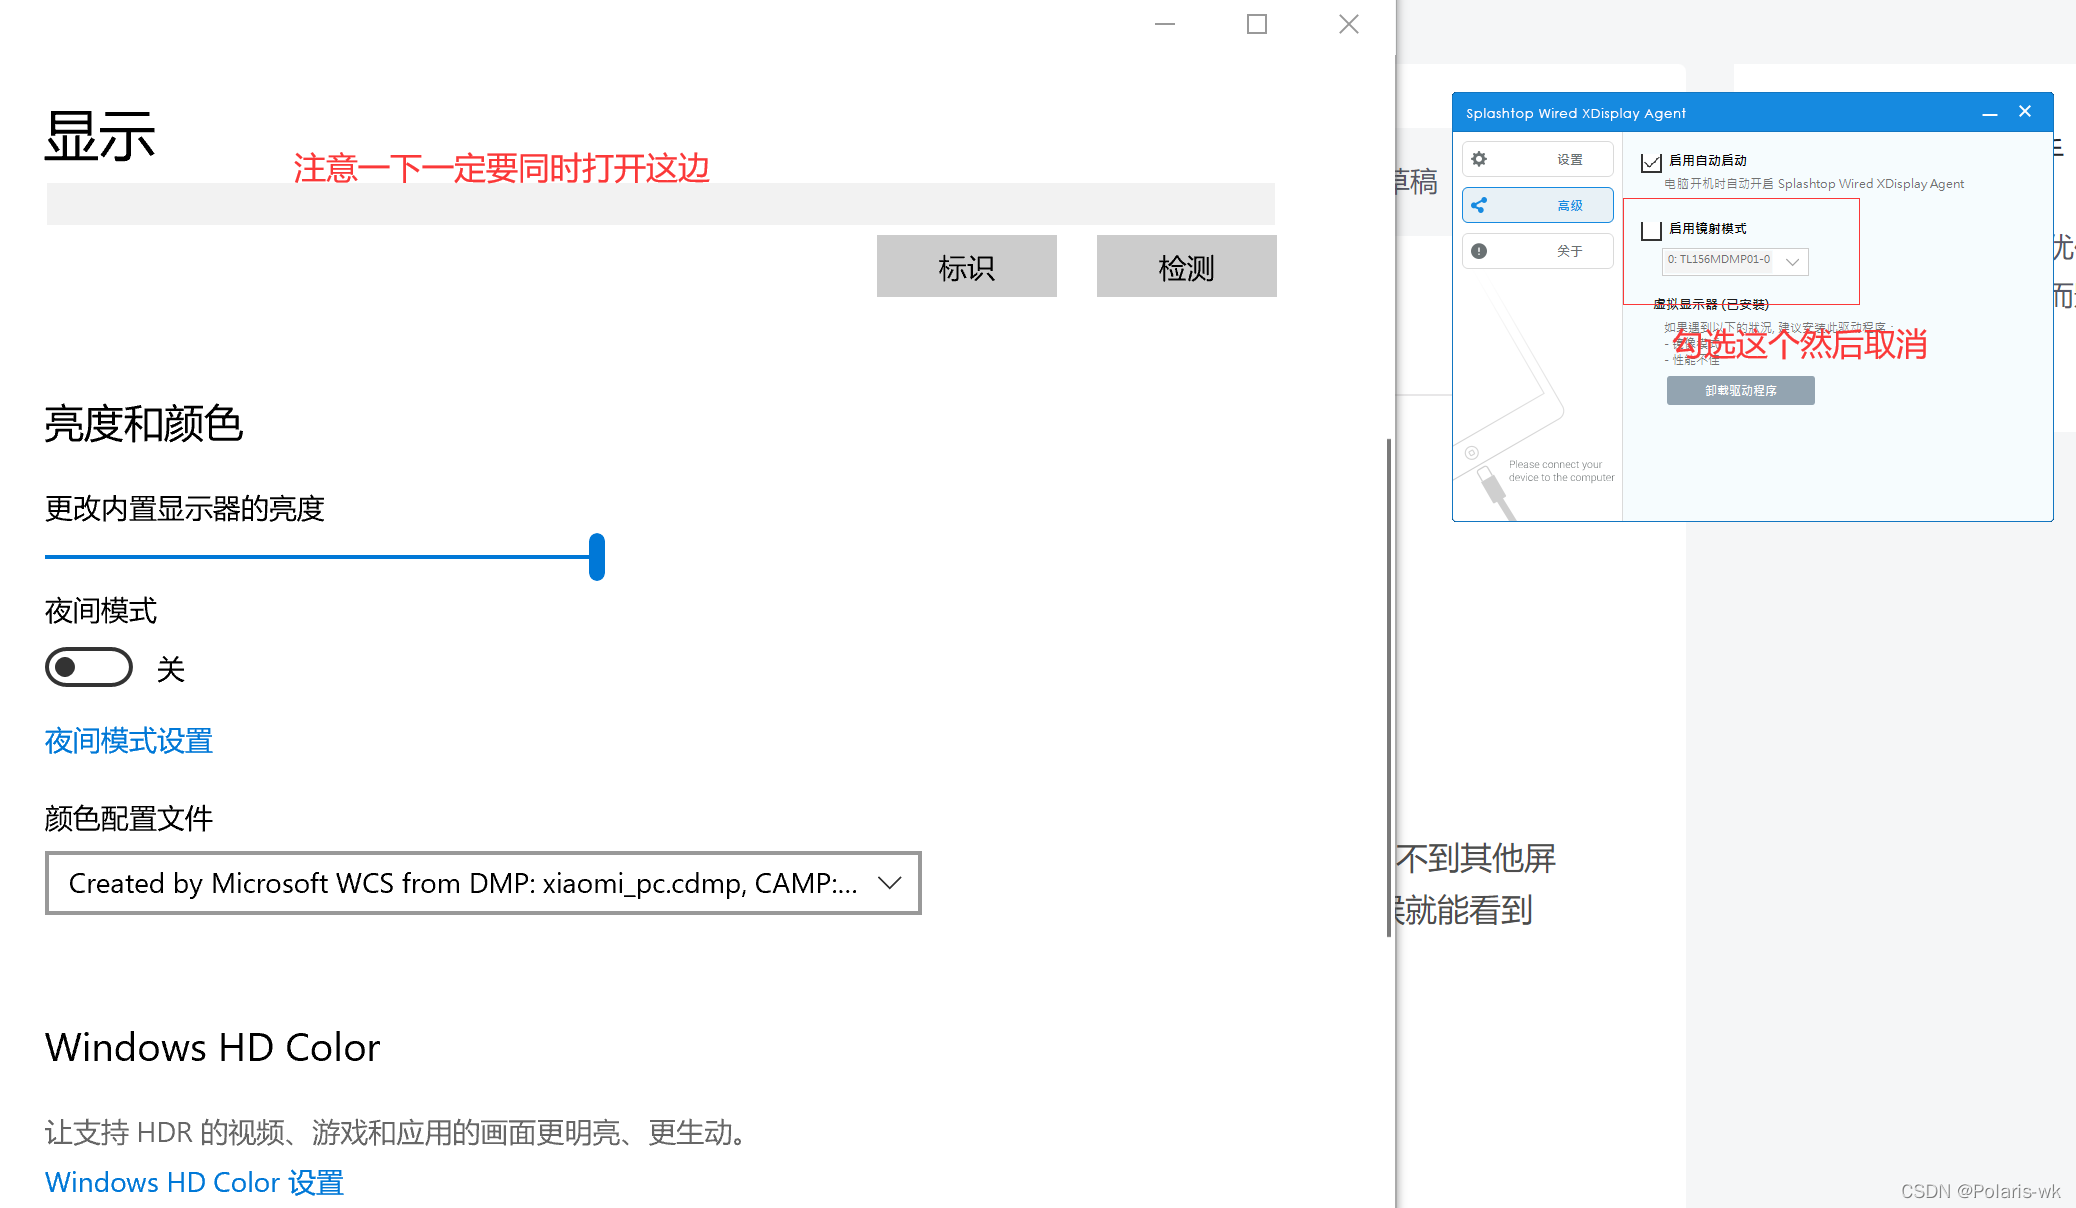The width and height of the screenshot is (2076, 1208).
Task: Click the built-in display brightness slider handle
Action: pos(597,557)
